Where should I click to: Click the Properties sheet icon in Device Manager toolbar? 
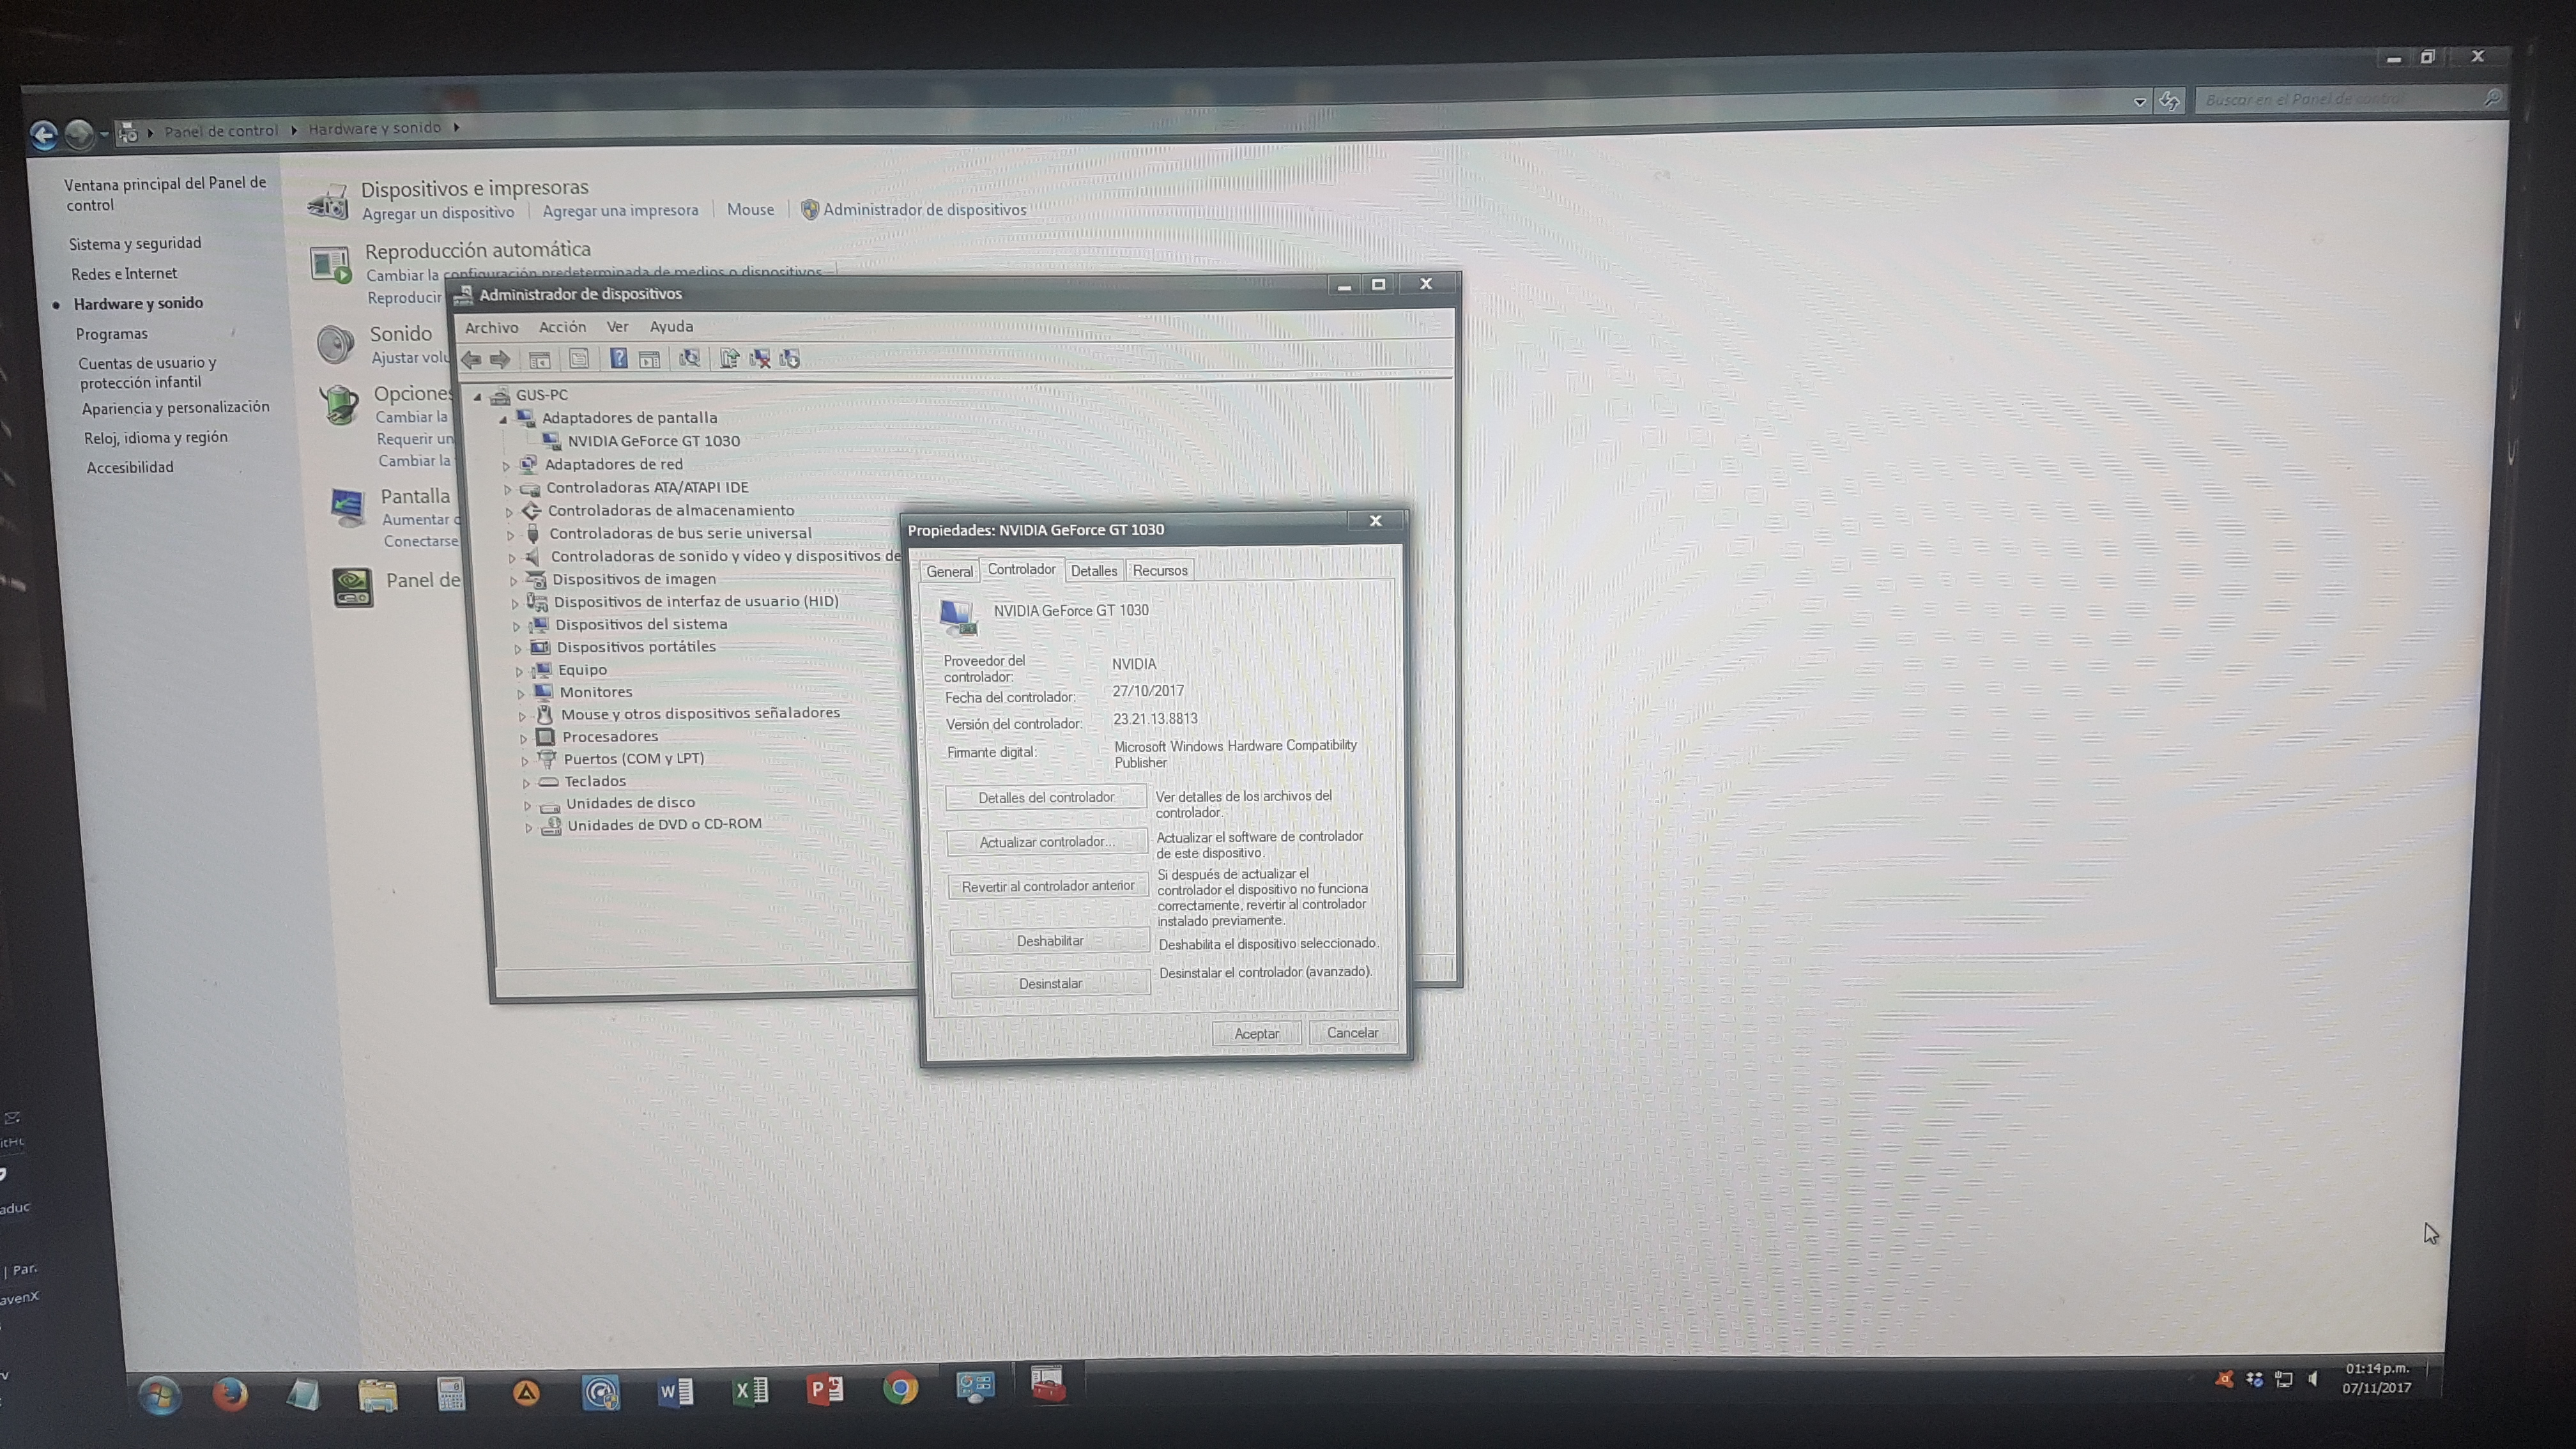point(579,358)
